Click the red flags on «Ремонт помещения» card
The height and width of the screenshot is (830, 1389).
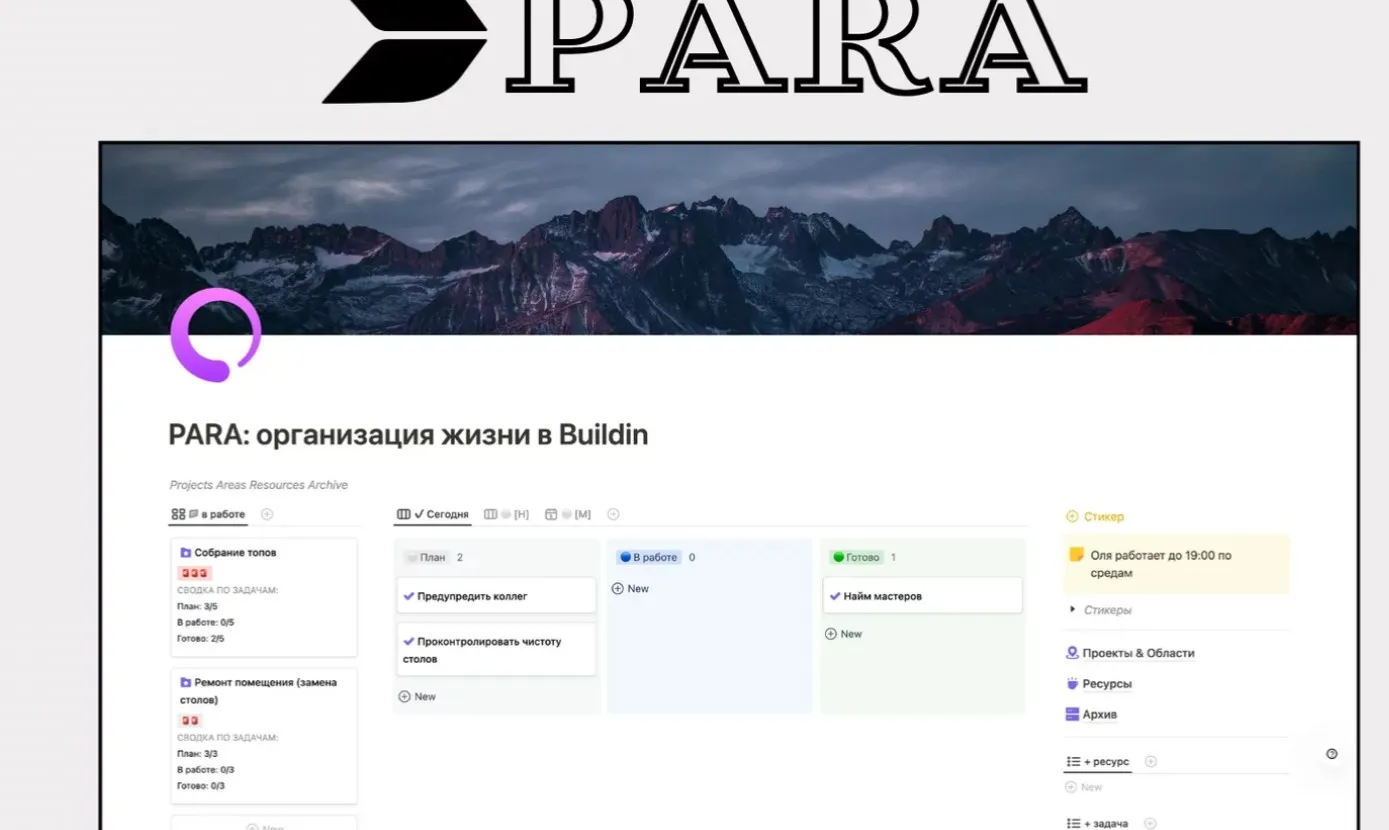pyautogui.click(x=190, y=720)
